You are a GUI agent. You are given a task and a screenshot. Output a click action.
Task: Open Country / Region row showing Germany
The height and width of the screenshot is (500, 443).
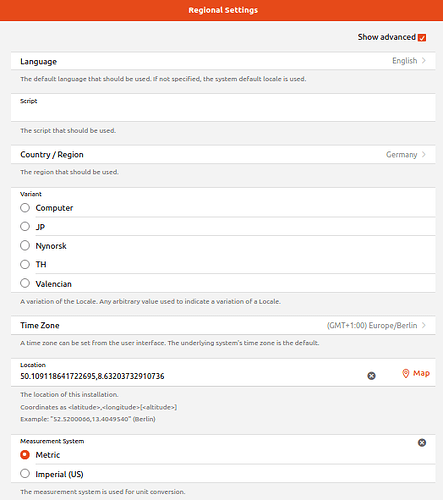pos(223,154)
